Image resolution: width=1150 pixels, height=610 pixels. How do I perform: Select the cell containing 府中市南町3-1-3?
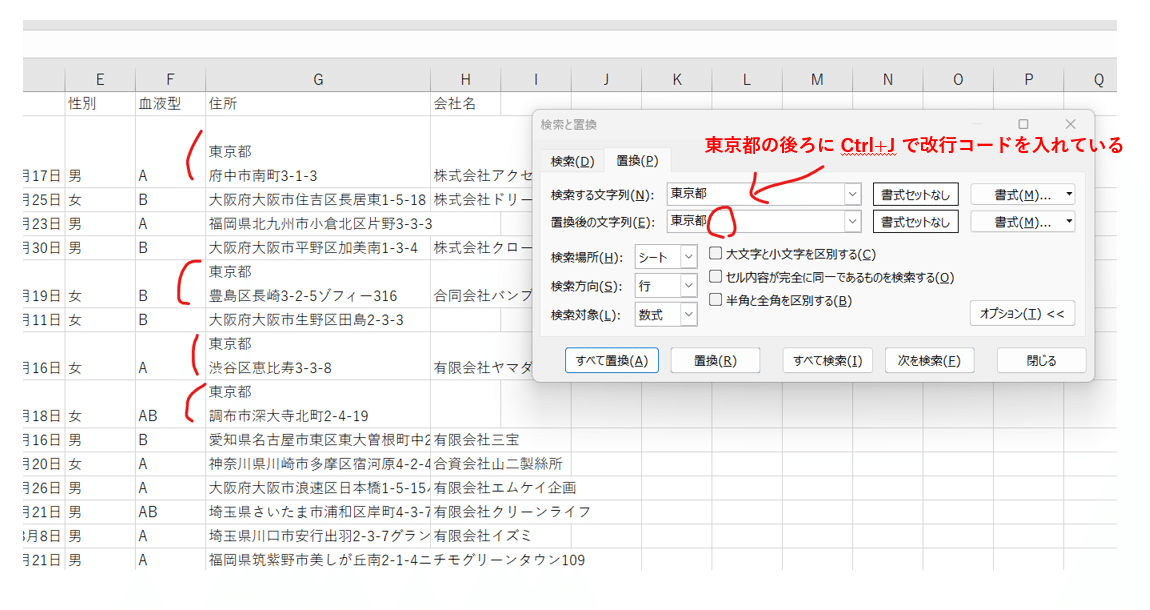click(x=318, y=152)
